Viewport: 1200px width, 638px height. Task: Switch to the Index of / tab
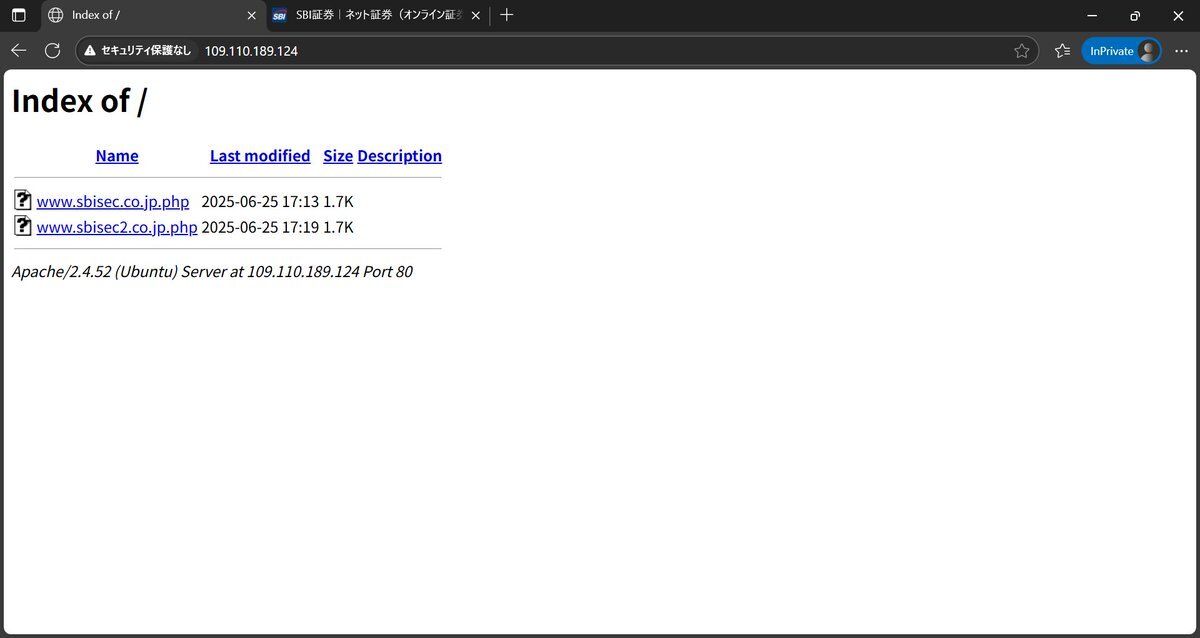tap(153, 15)
